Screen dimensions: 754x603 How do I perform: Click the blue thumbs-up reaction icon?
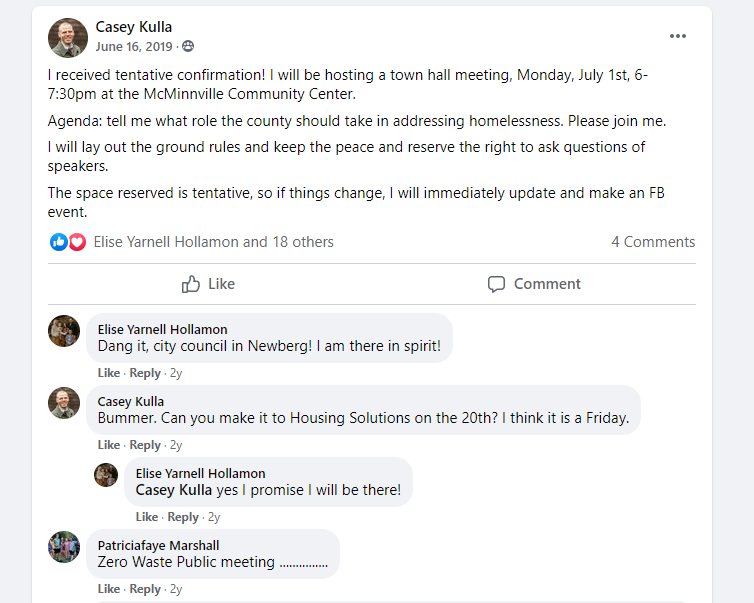(59, 242)
